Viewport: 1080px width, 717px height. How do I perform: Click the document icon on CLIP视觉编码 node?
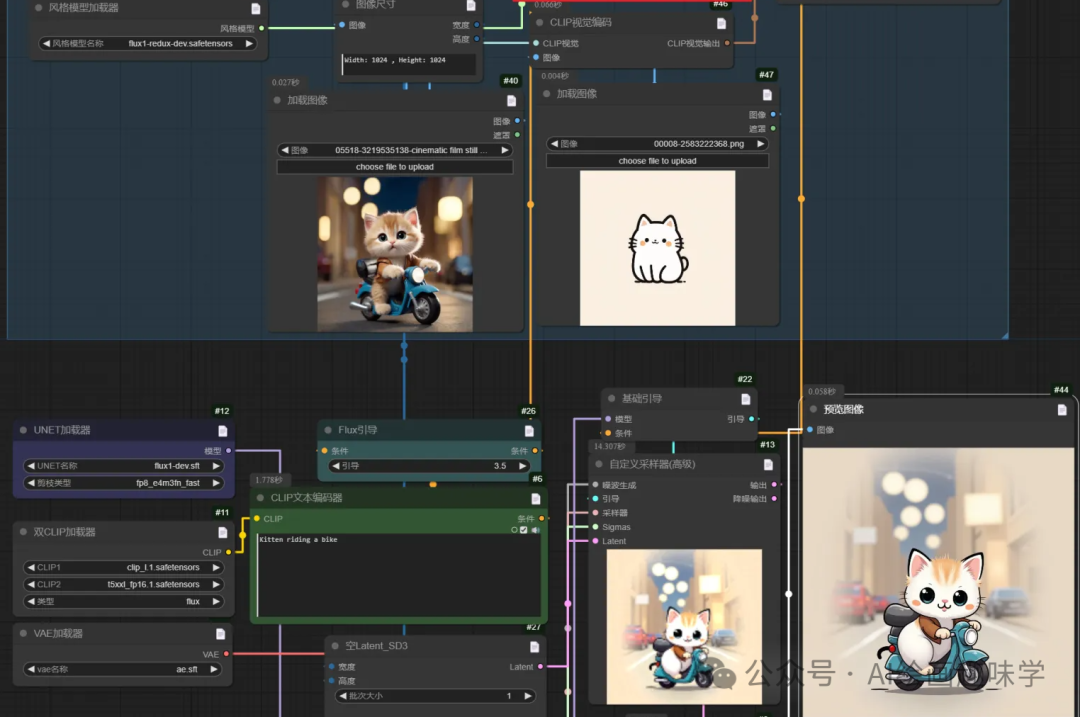click(x=721, y=23)
